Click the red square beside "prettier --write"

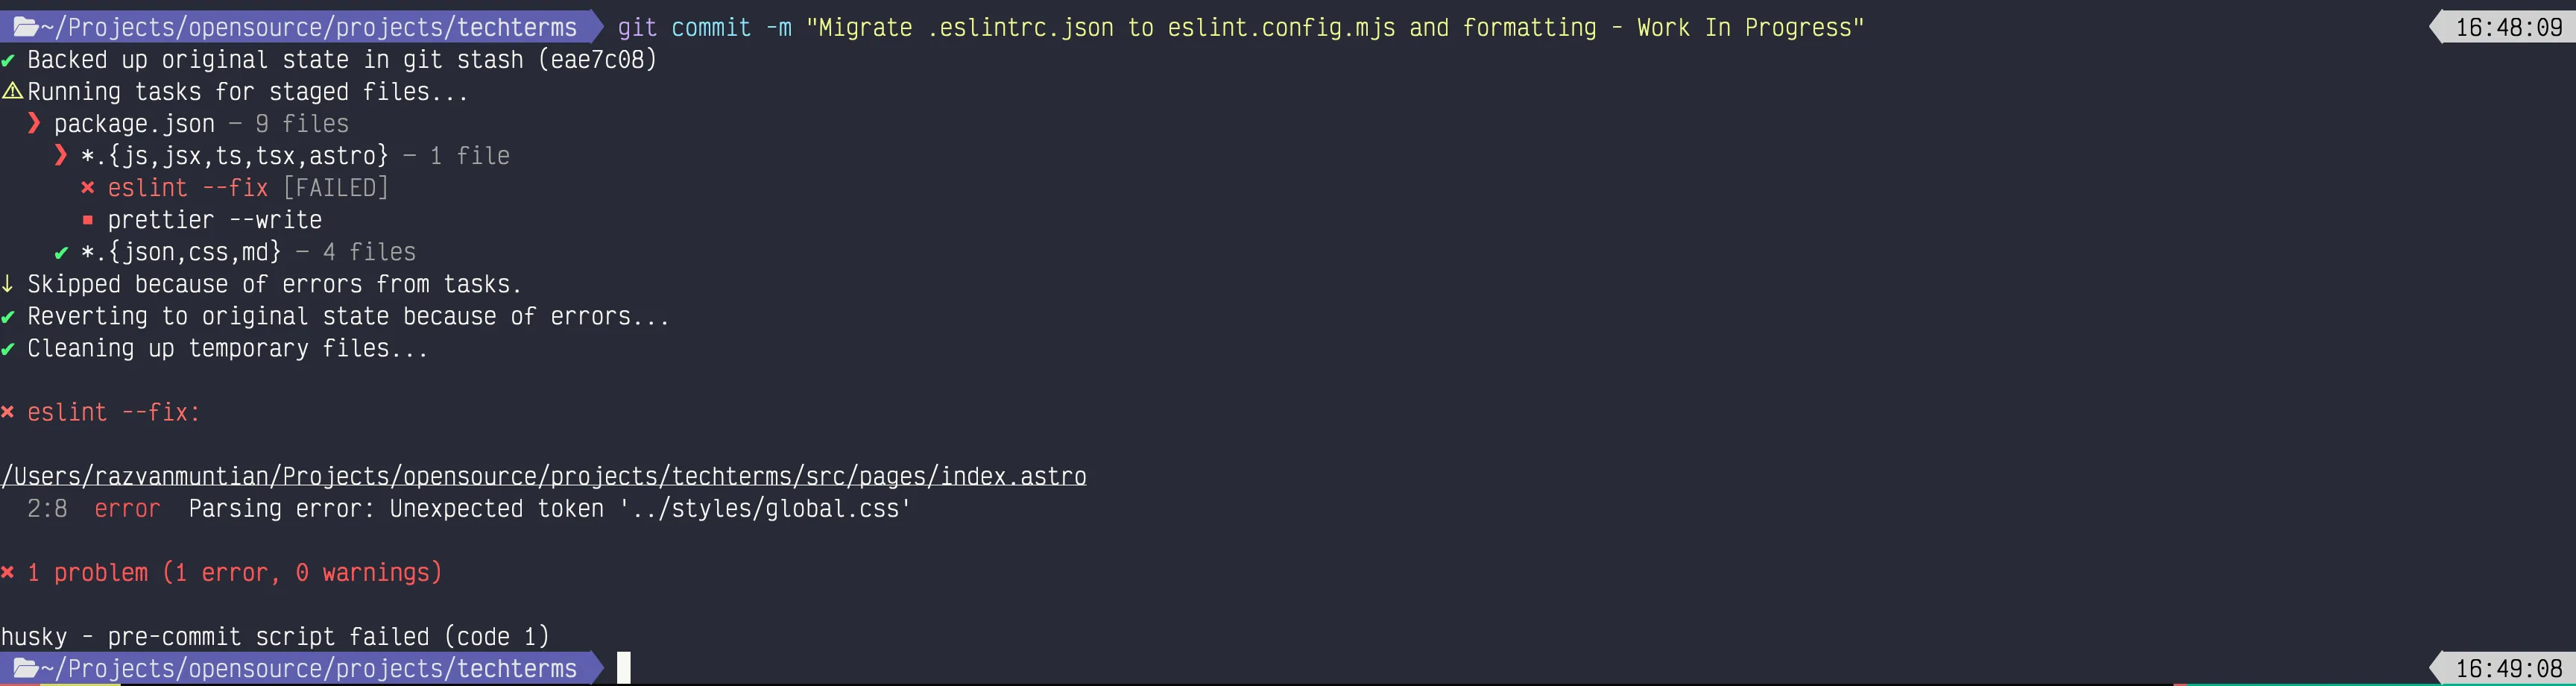point(88,220)
